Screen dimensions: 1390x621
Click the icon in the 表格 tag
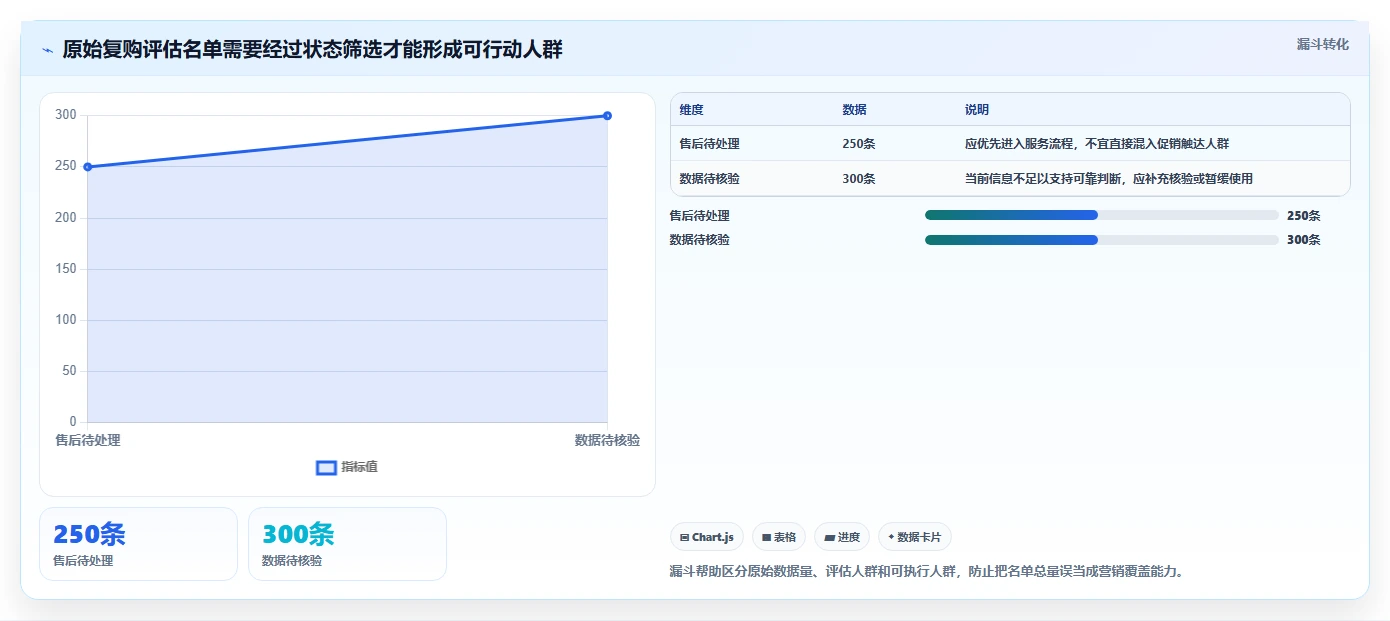pyautogui.click(x=766, y=537)
